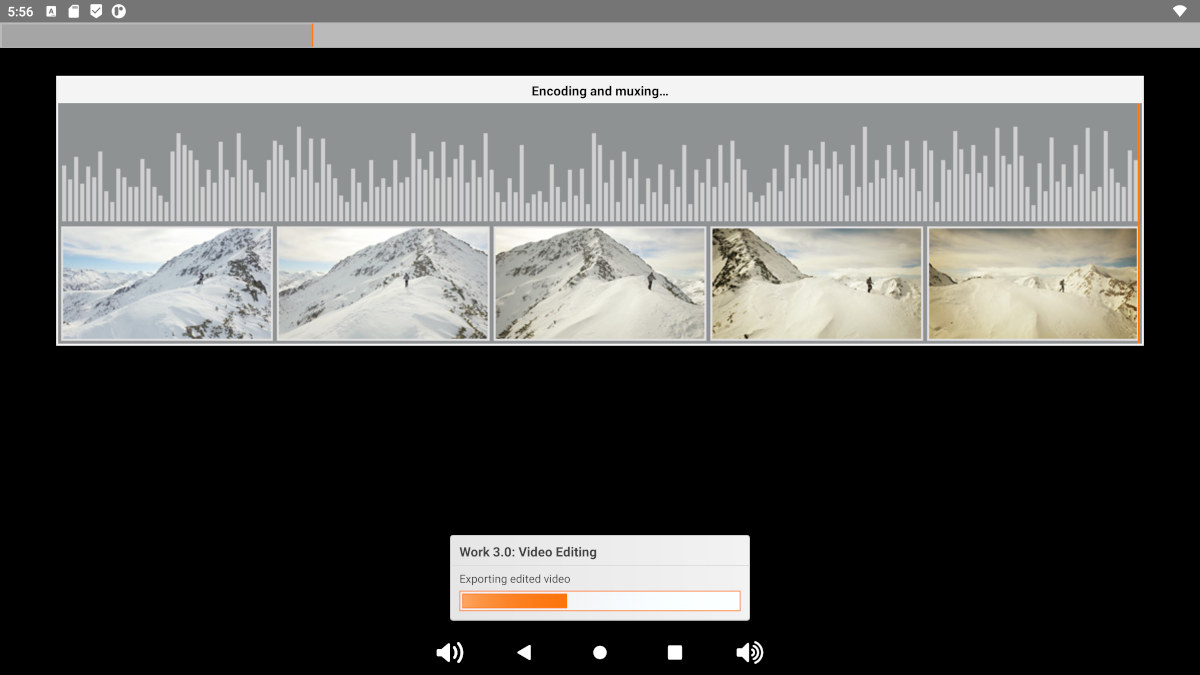1200x675 pixels.
Task: Tap the Back triangle navigation button
Action: coord(524,653)
